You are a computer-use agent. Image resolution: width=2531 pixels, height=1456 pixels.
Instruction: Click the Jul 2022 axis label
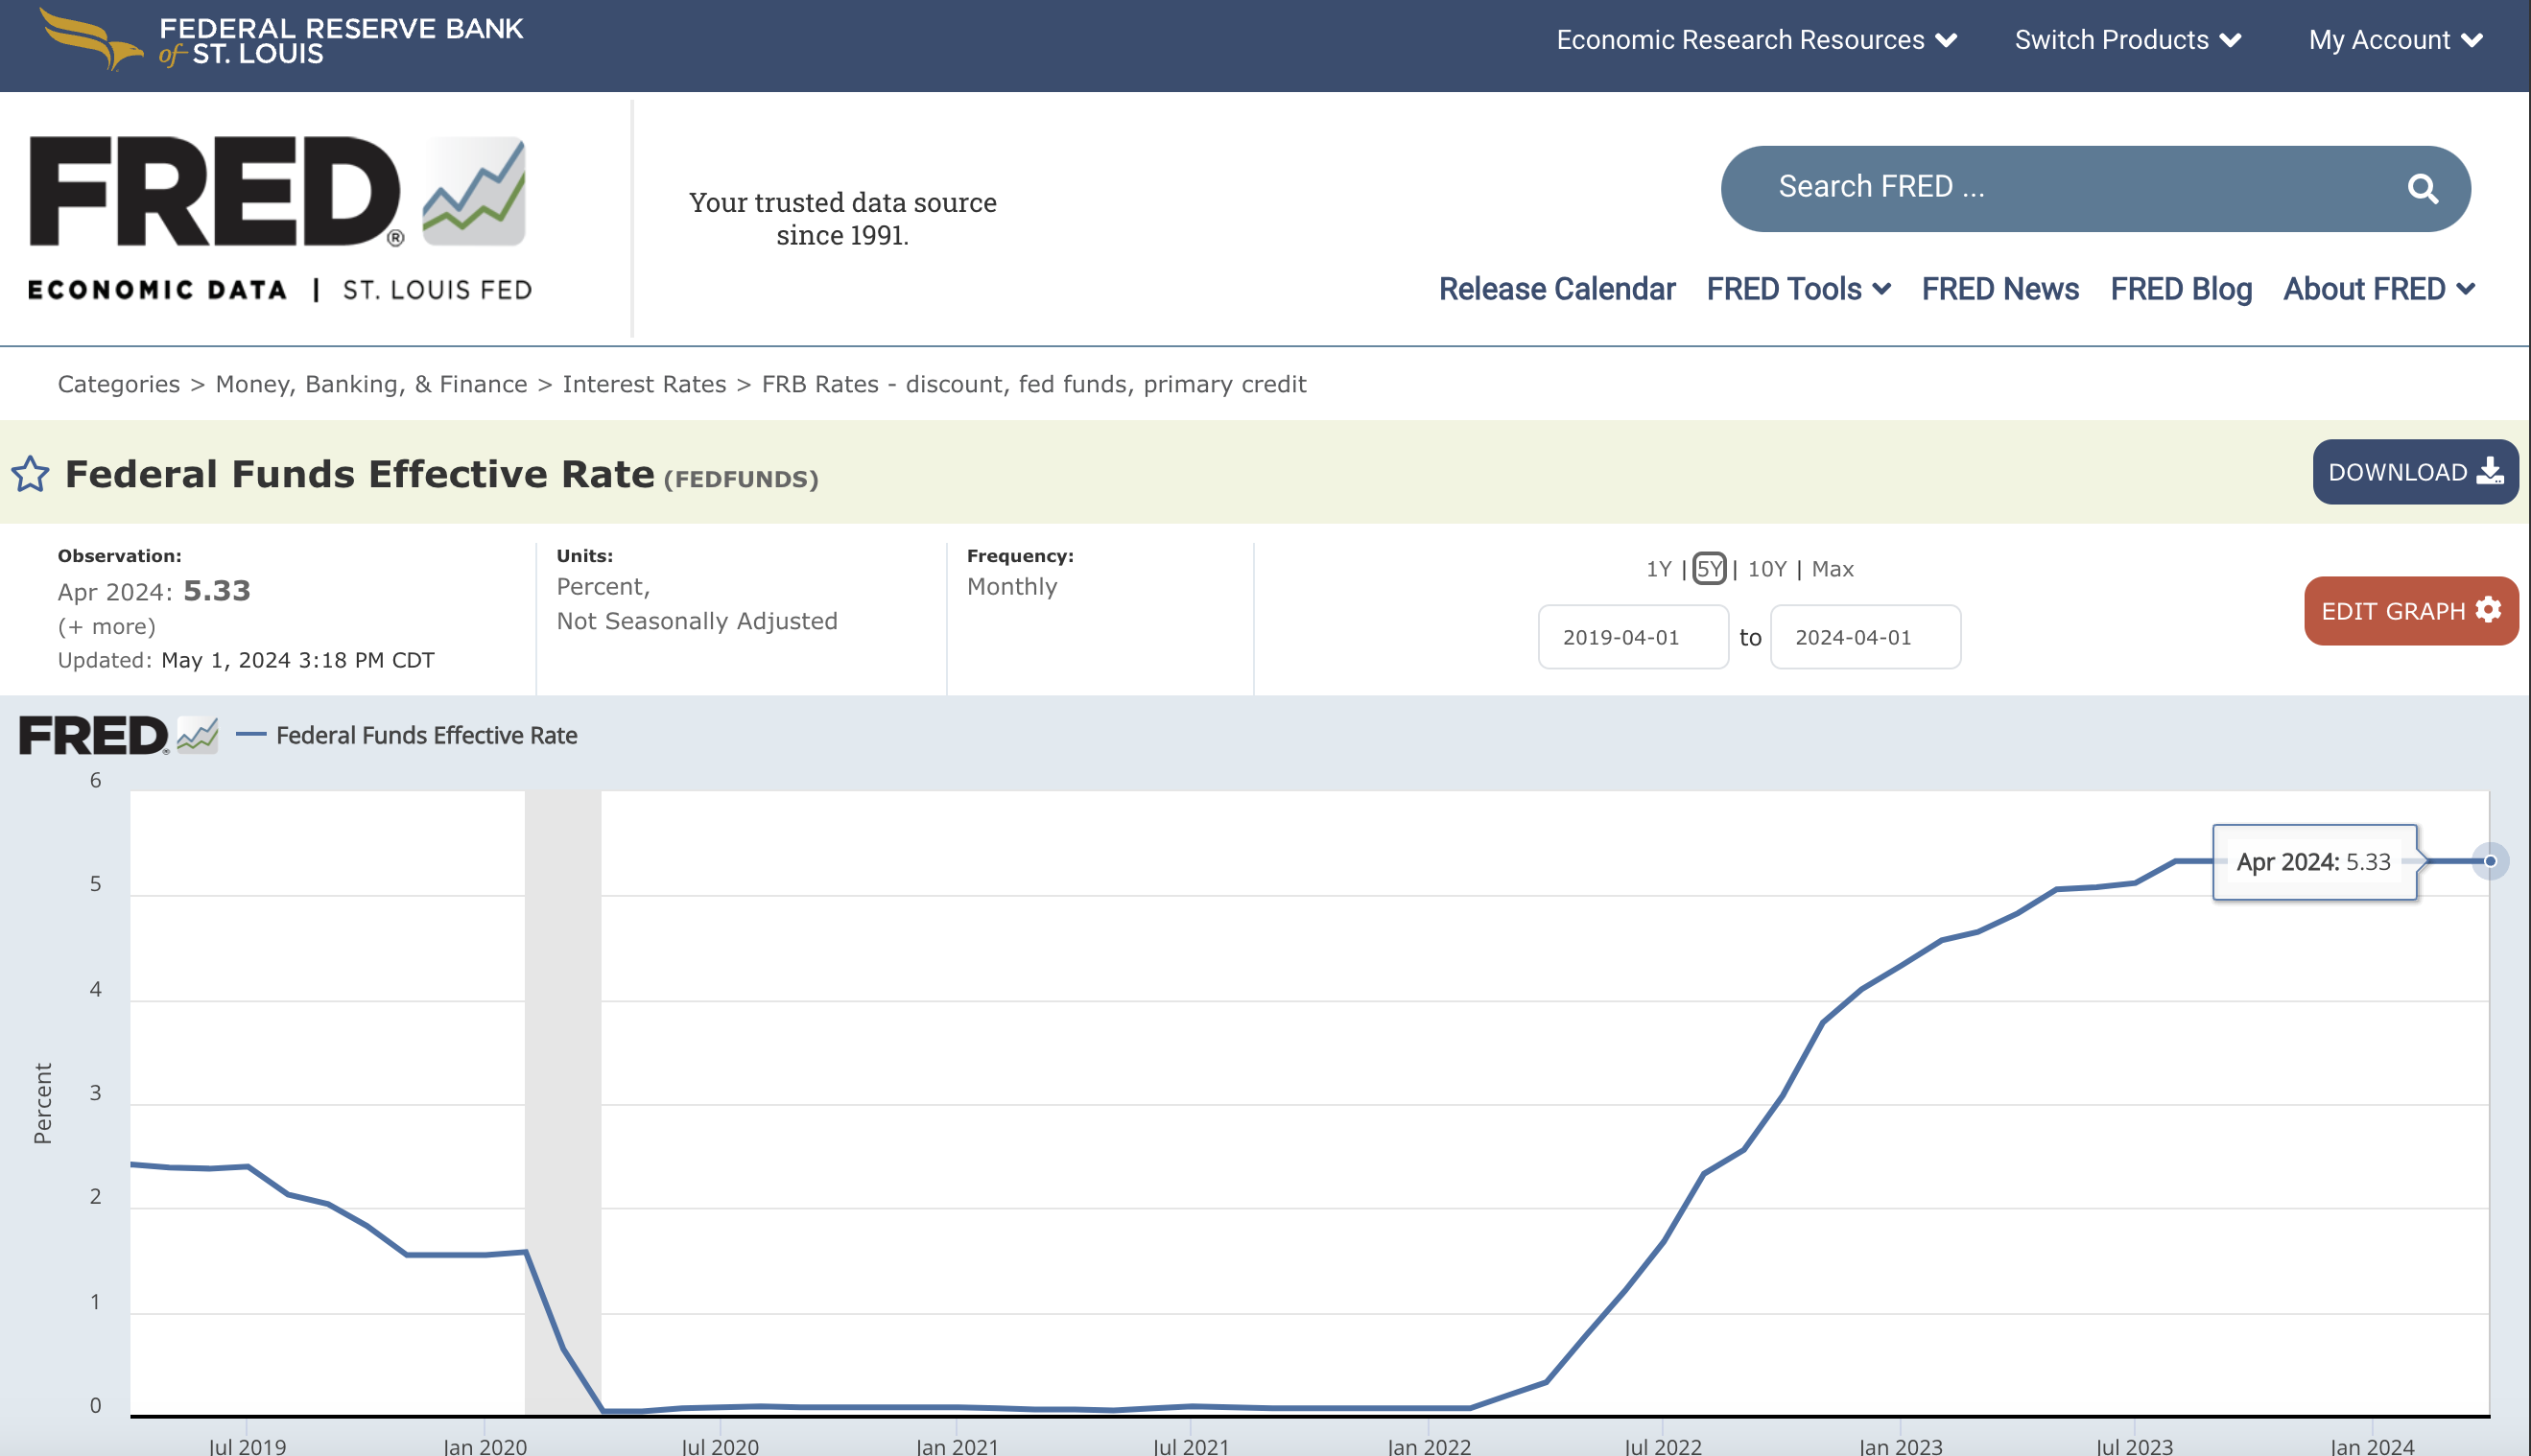[x=1663, y=1446]
